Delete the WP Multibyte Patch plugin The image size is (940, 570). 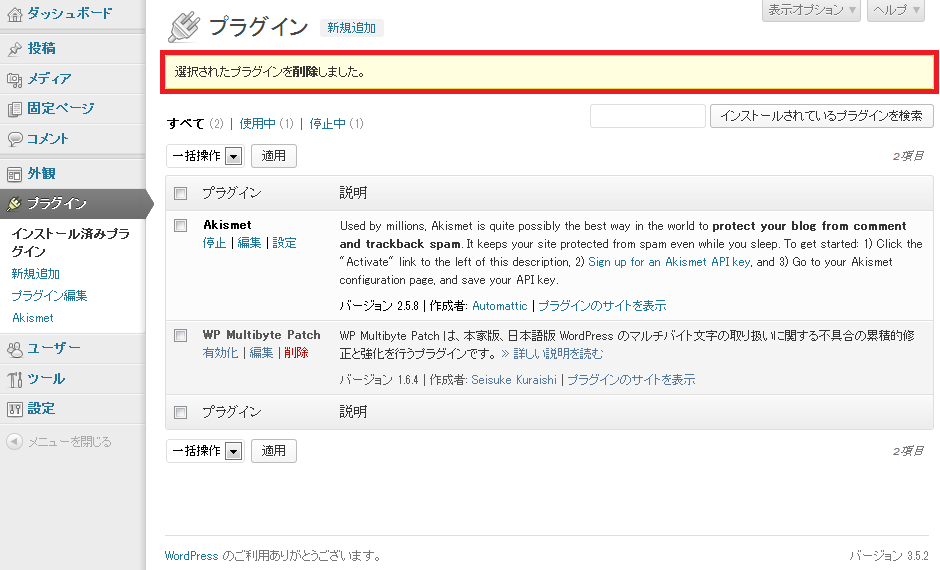(x=296, y=353)
